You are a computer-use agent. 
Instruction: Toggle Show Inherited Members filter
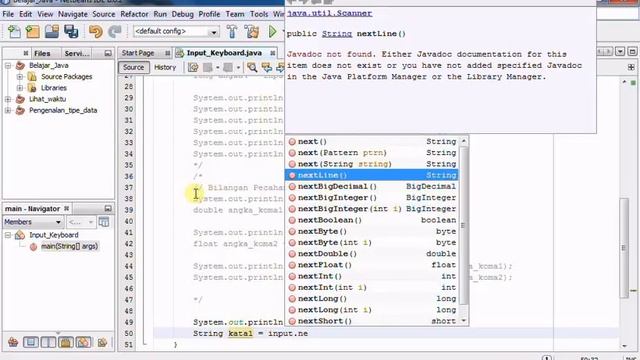[x=13, y=342]
